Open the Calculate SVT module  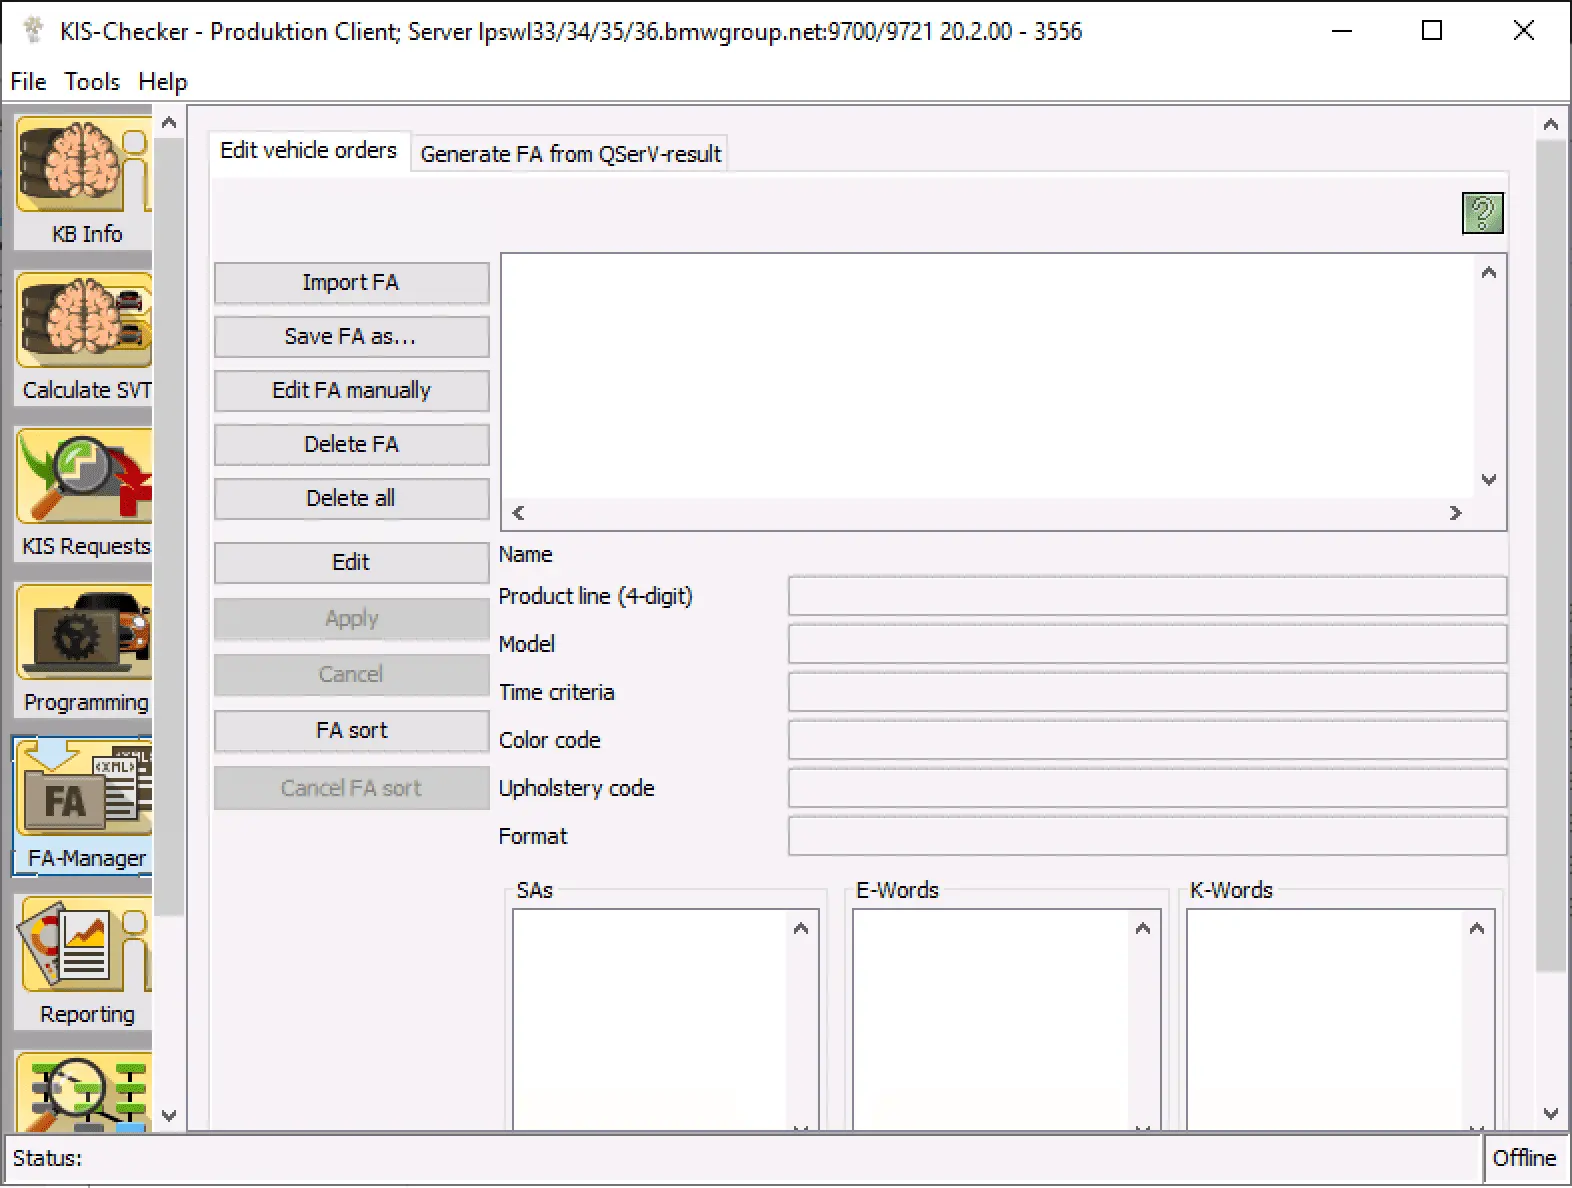coord(84,337)
